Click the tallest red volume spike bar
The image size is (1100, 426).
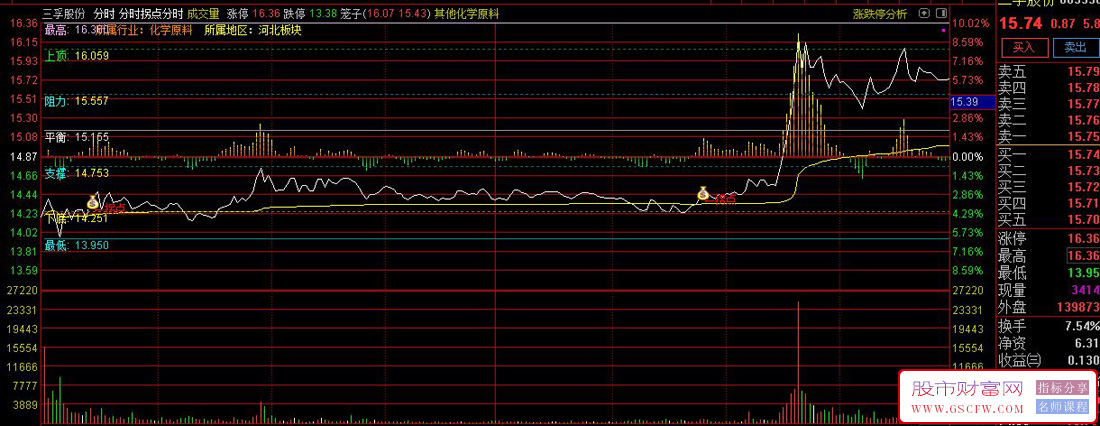pos(798,361)
